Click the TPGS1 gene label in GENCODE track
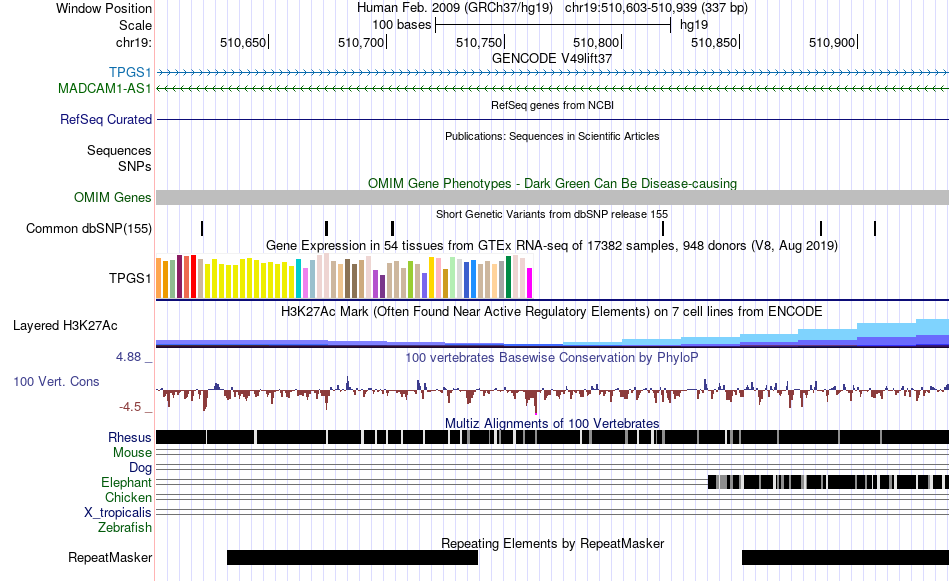The image size is (950, 581). (x=130, y=73)
